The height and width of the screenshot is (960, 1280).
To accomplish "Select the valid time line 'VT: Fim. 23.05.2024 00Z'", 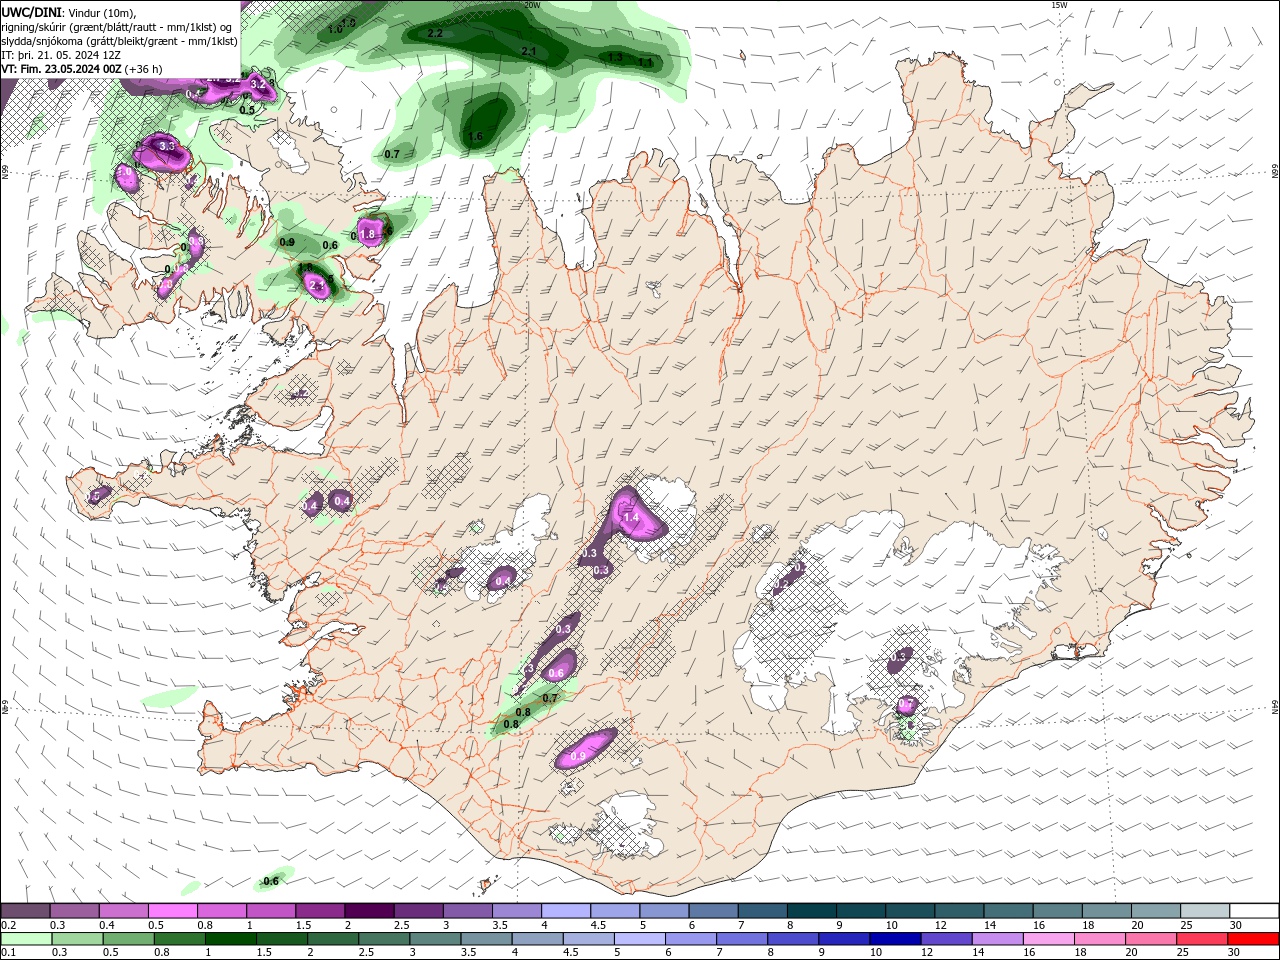I will click(x=62, y=69).
